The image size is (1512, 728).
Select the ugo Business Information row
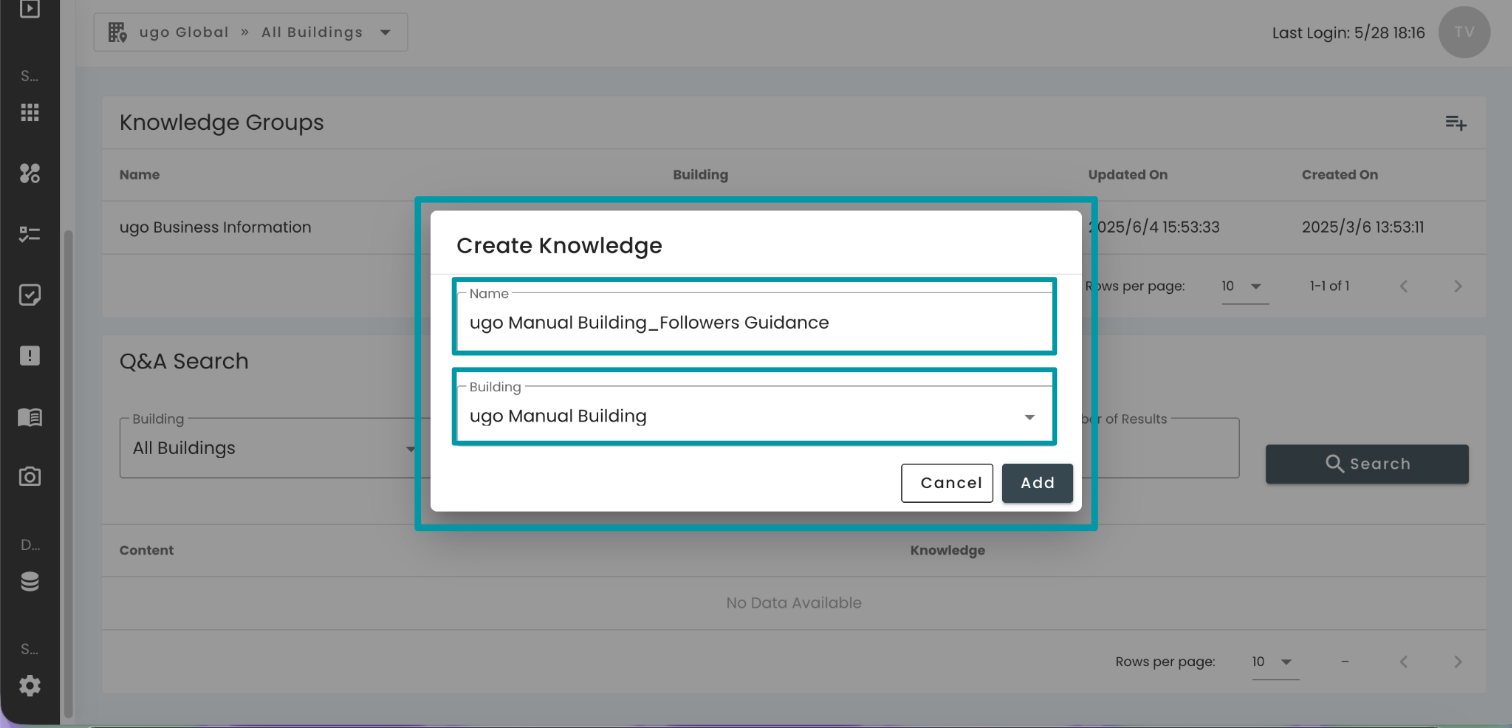793,227
